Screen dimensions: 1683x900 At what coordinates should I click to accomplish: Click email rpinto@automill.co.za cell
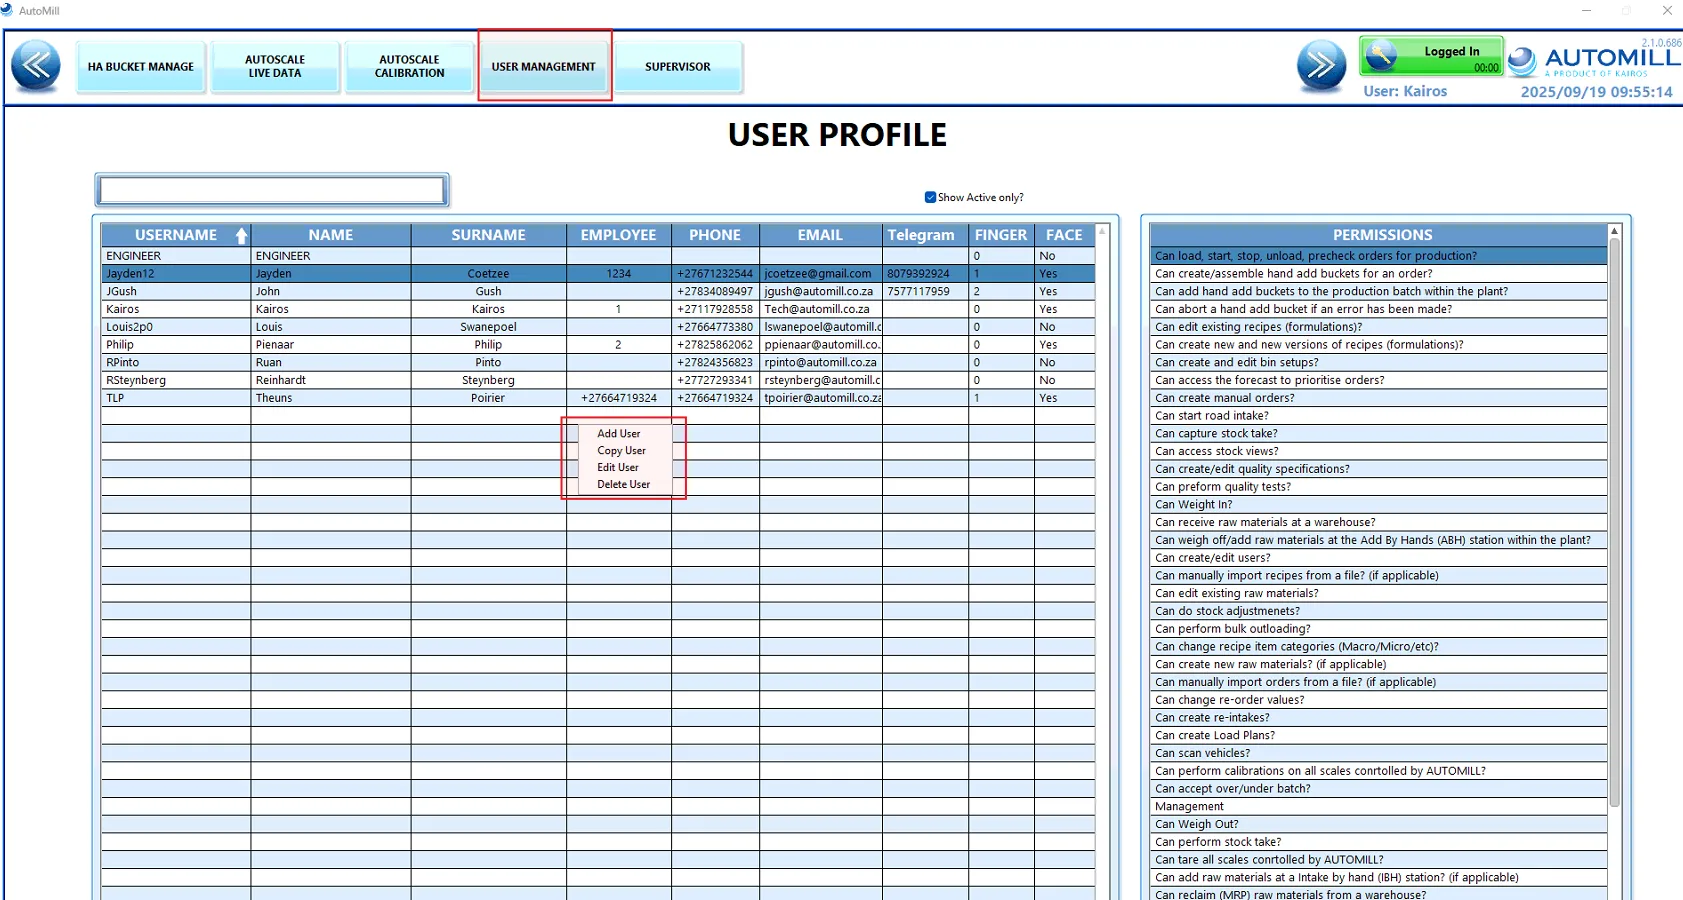coord(821,363)
